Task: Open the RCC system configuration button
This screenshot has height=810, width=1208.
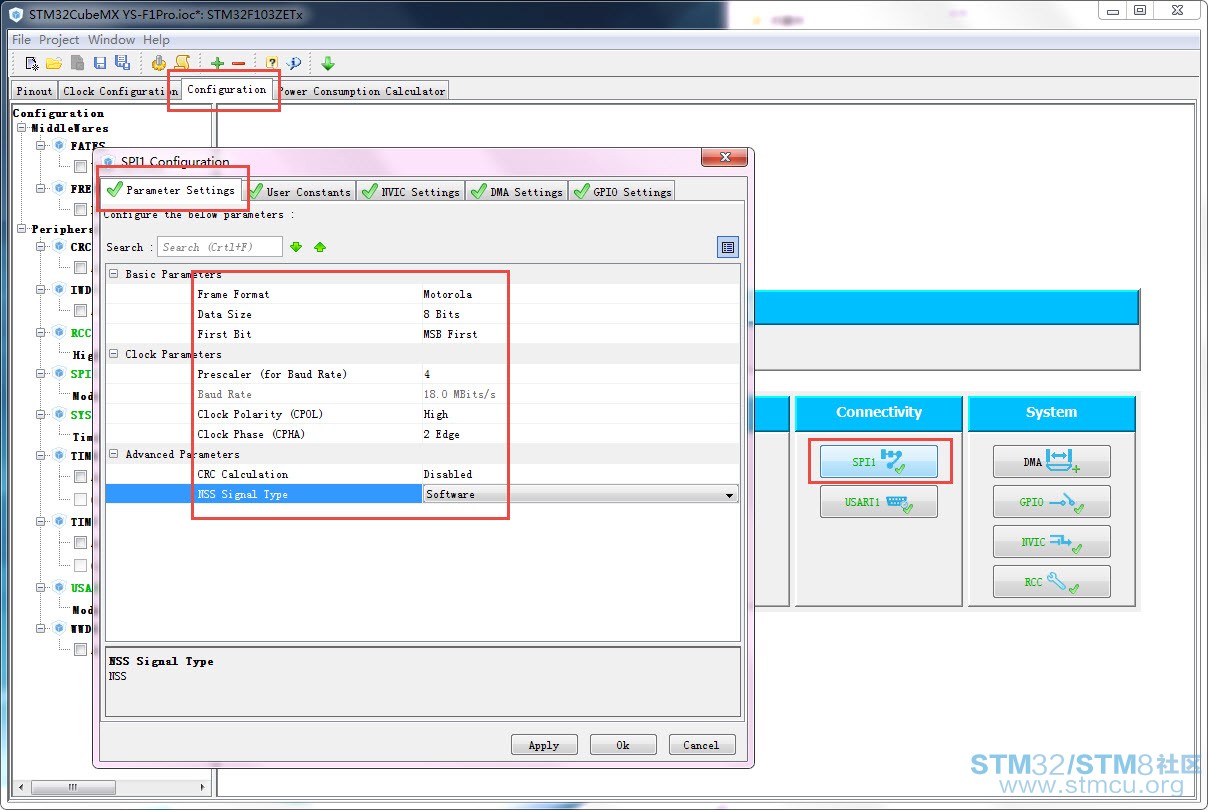Action: pos(1052,582)
